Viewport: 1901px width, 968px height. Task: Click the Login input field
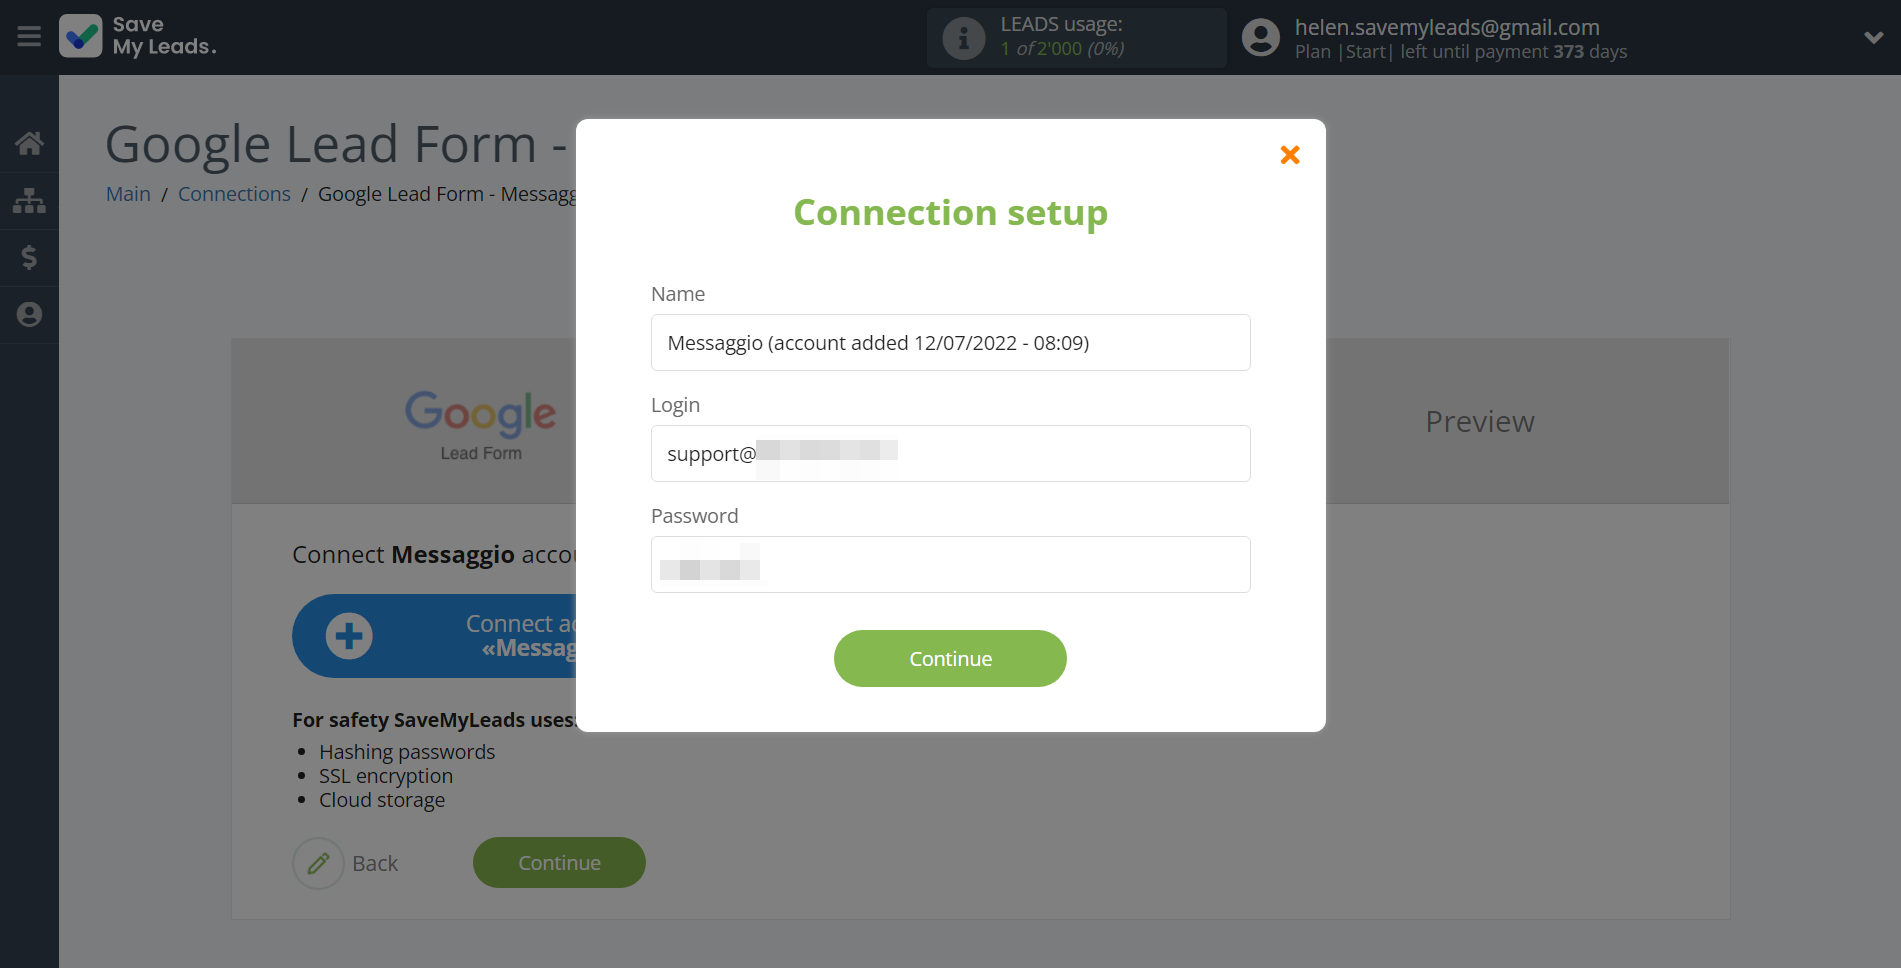pyautogui.click(x=950, y=454)
